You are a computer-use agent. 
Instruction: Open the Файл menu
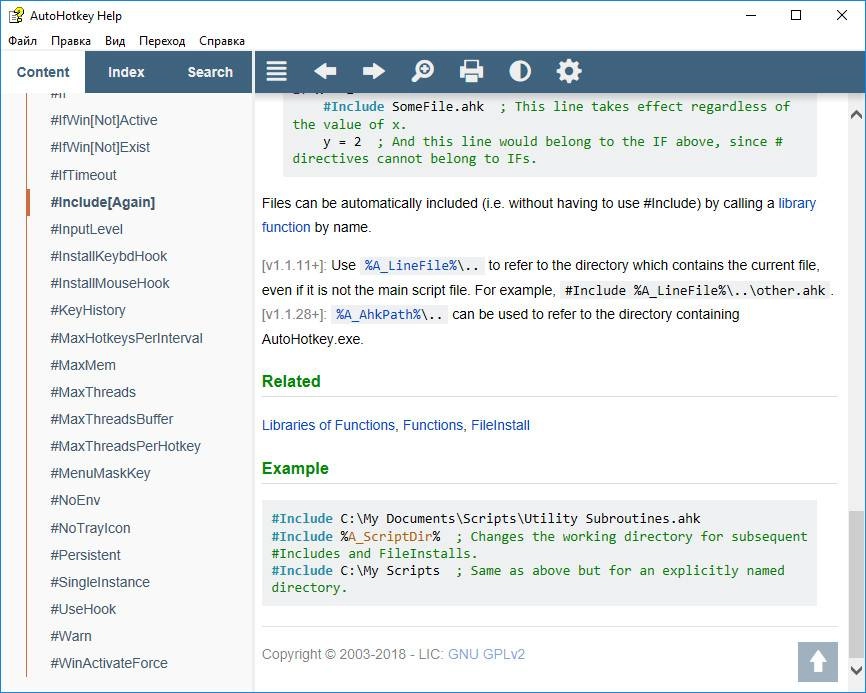pos(23,41)
